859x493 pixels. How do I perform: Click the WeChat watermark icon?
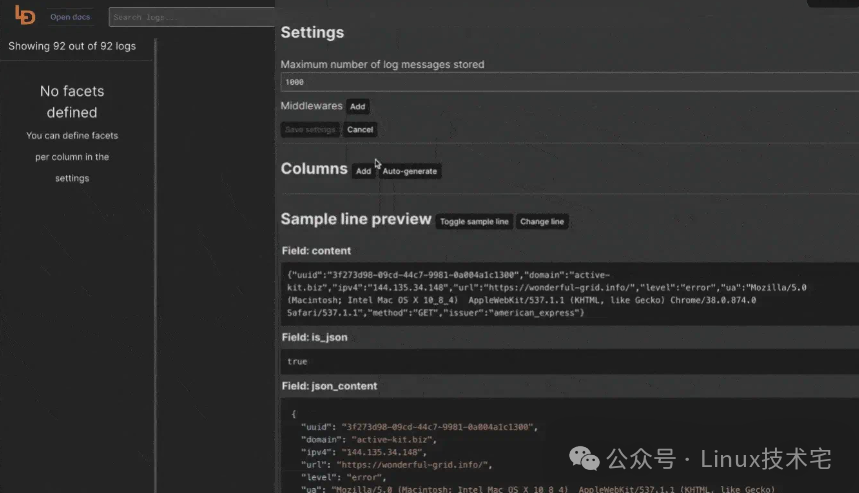pos(585,457)
